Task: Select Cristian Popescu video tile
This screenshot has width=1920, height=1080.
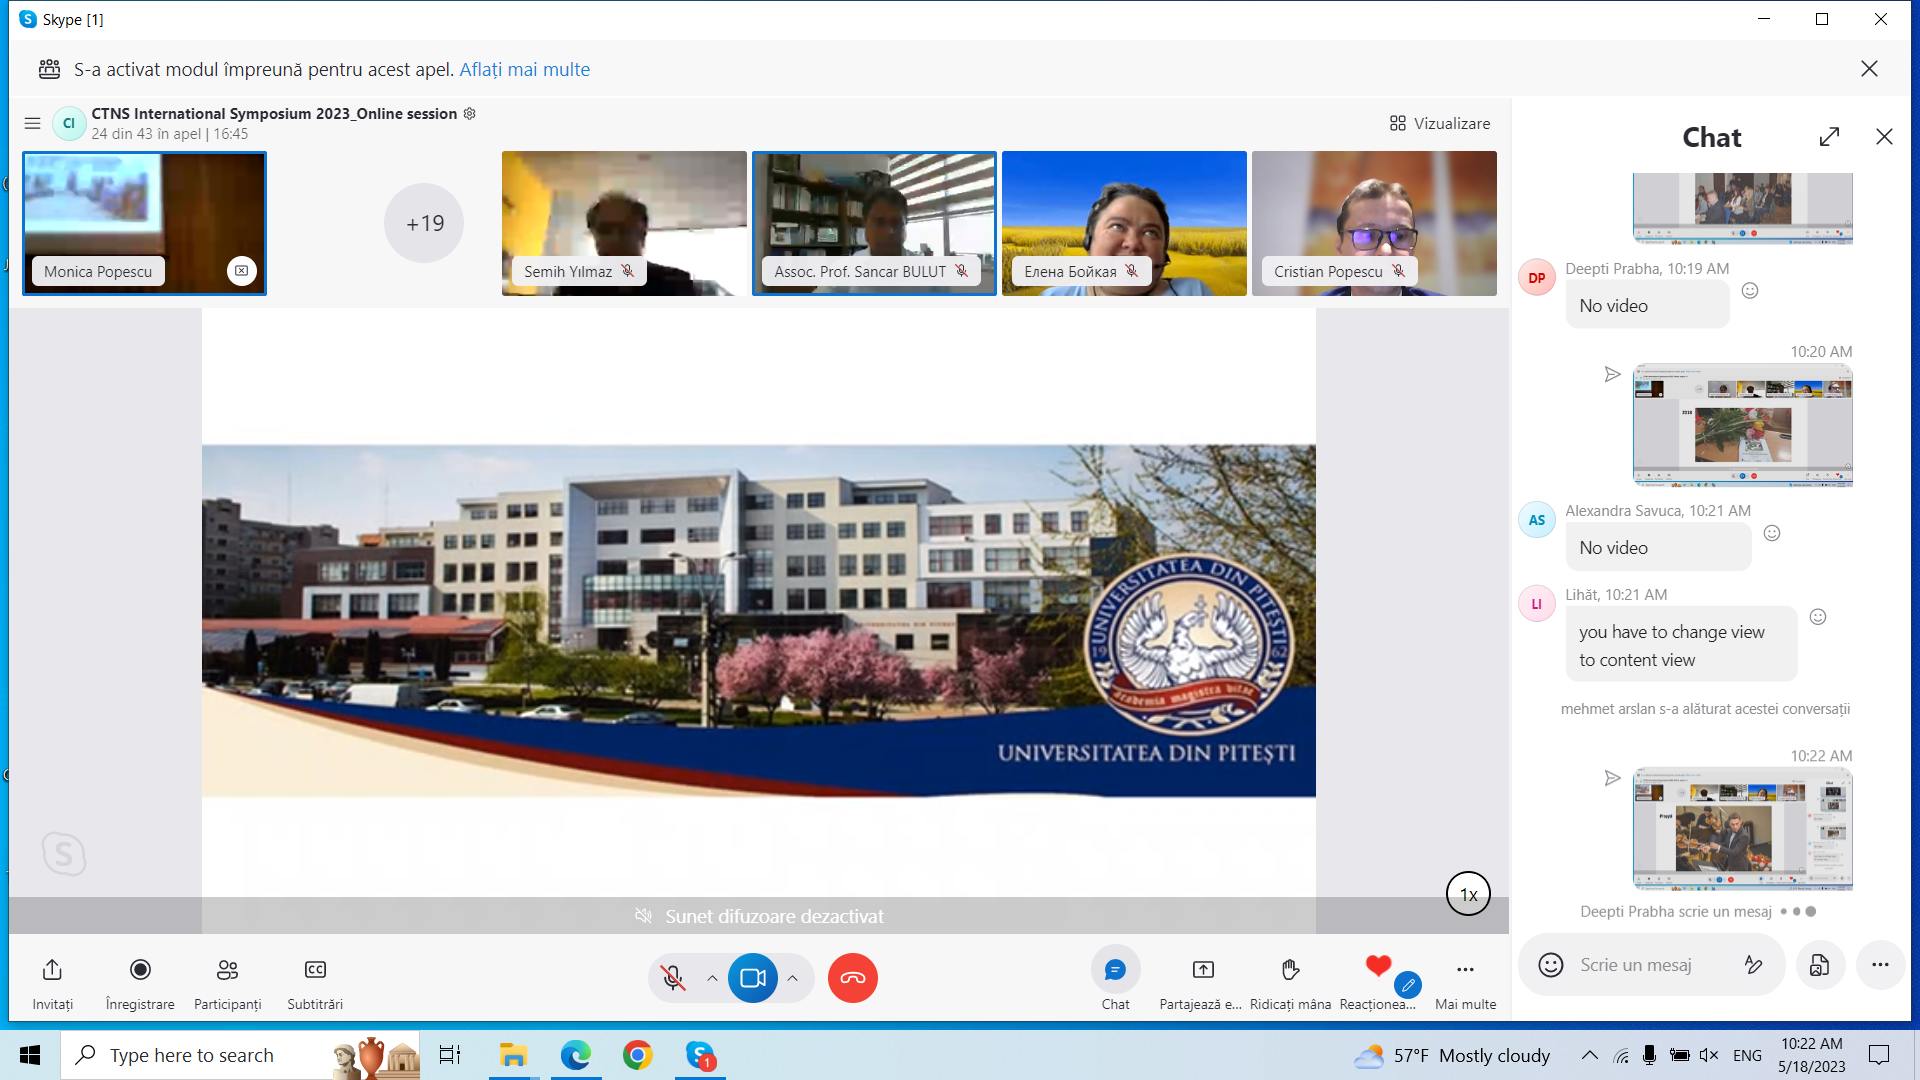Action: point(1374,223)
